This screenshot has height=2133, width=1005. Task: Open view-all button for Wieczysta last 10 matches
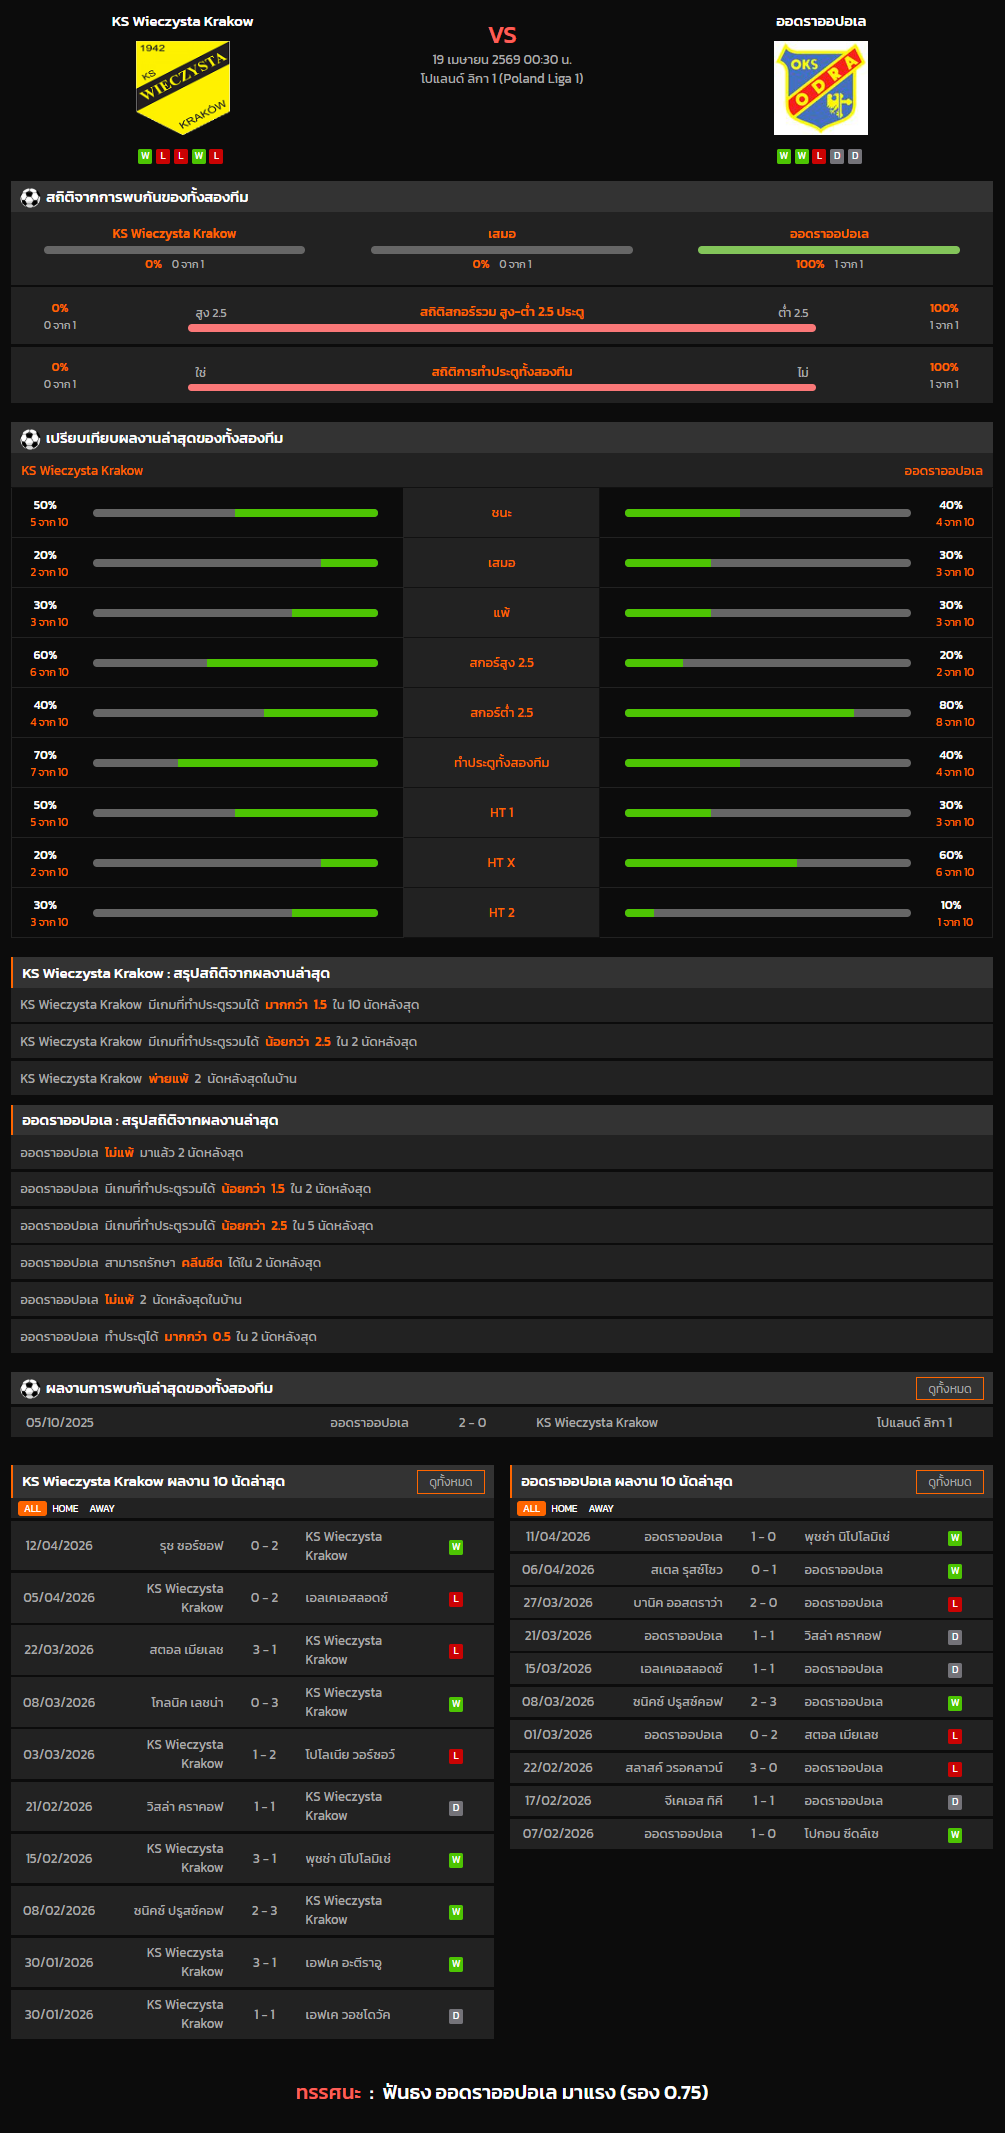tap(450, 1482)
